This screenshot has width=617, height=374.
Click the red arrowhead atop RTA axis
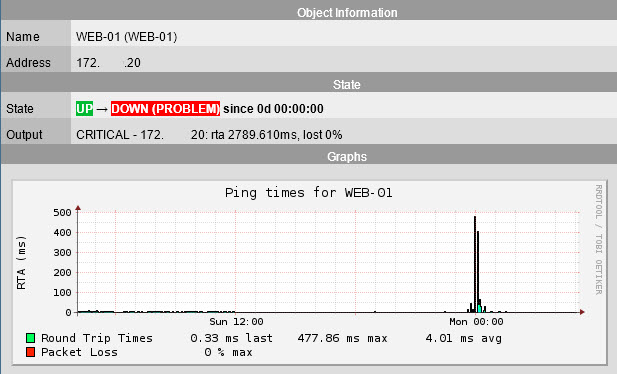78,208
